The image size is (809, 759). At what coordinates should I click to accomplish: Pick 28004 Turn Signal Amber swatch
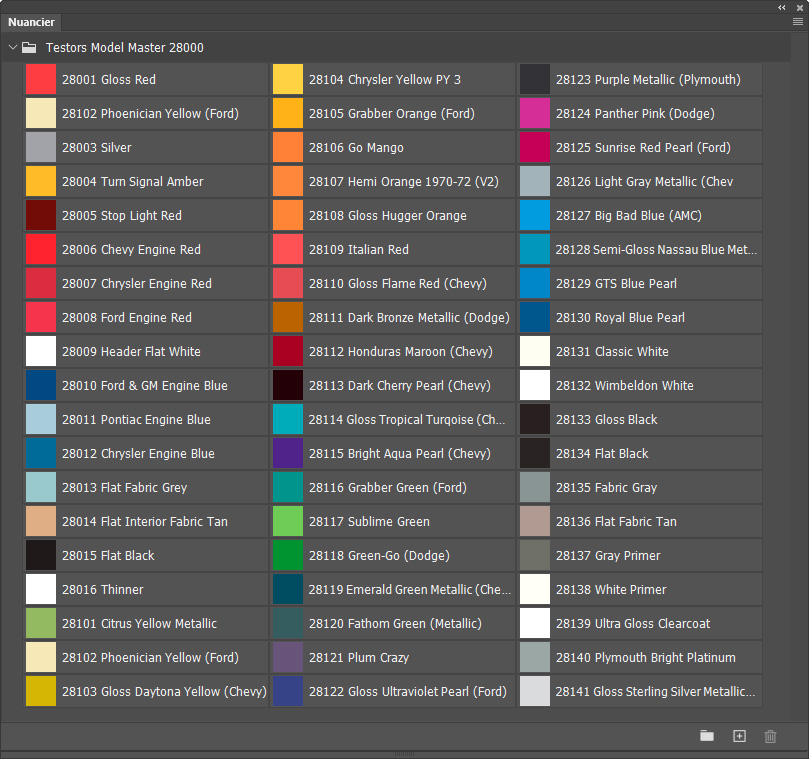[x=41, y=182]
